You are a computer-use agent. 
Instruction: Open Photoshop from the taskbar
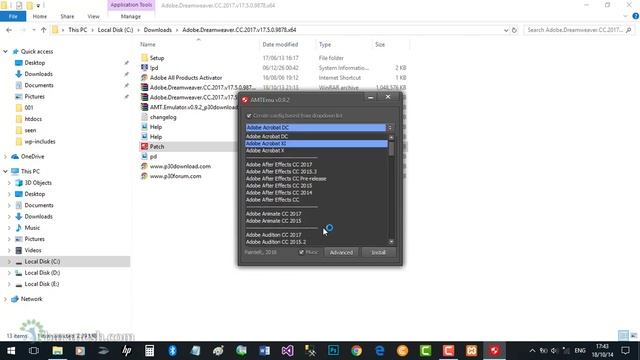click(x=333, y=351)
